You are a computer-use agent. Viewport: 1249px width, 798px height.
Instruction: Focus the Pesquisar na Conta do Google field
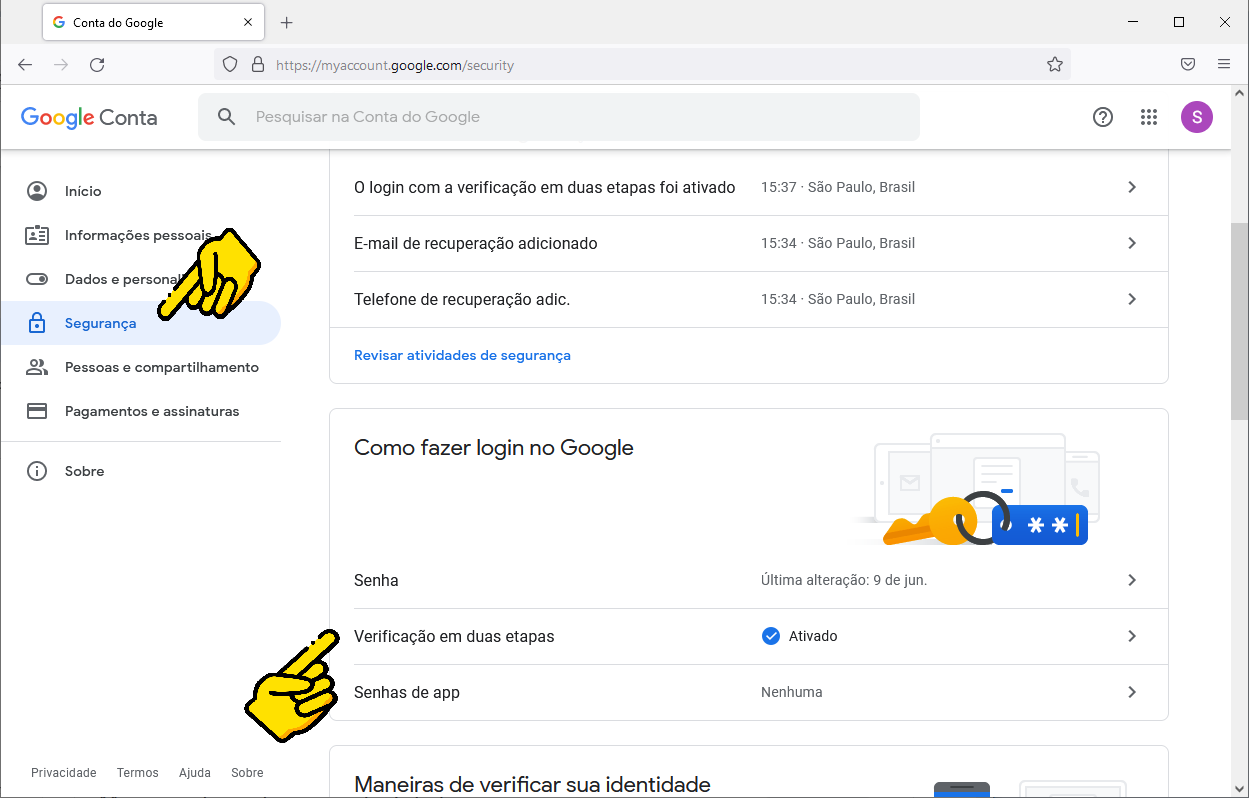(559, 117)
